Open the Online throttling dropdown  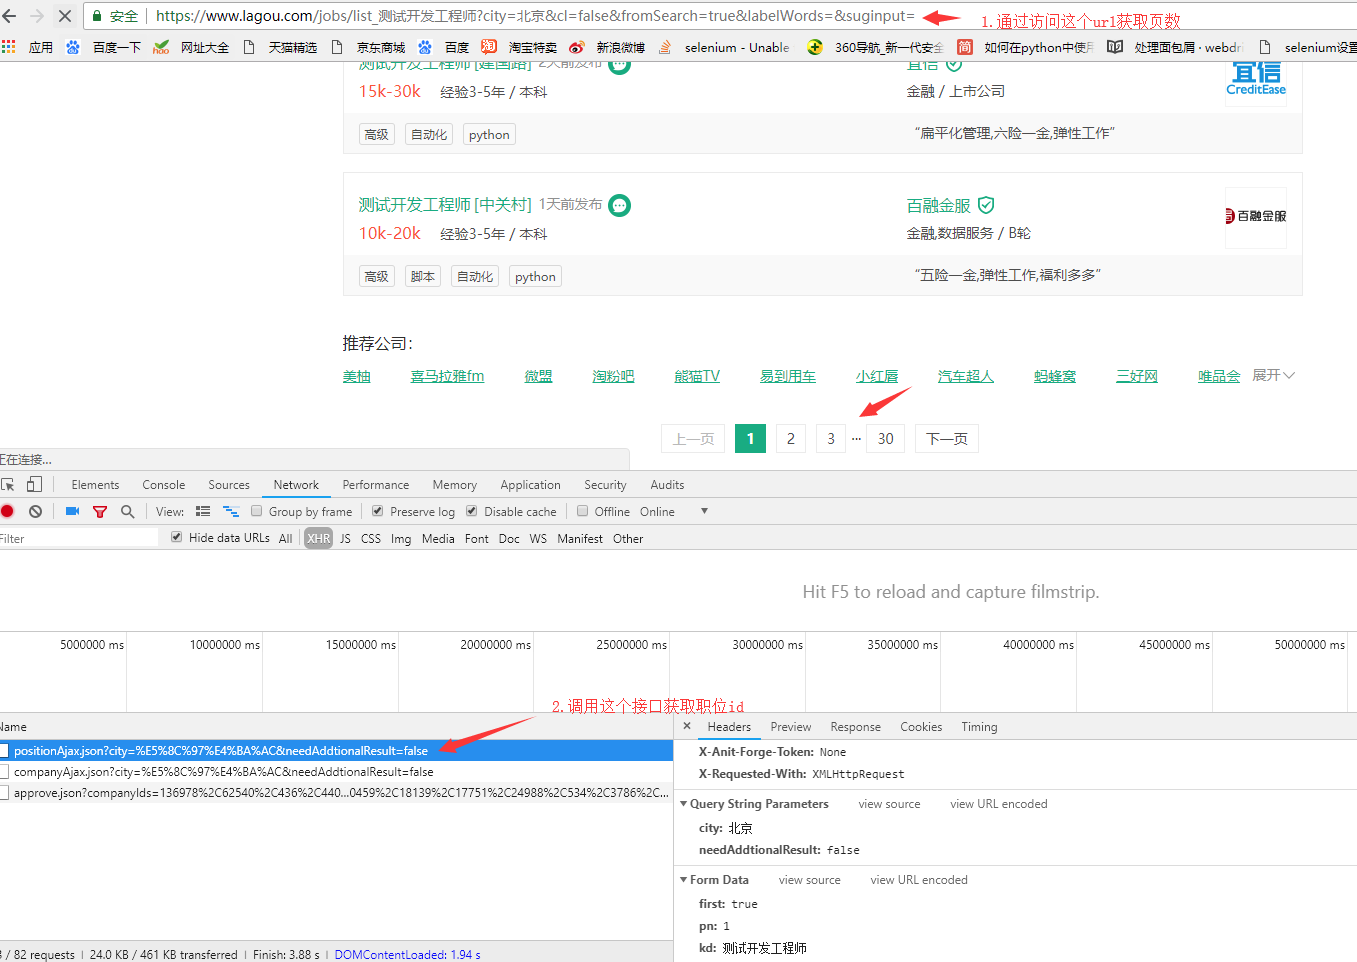[x=674, y=511]
